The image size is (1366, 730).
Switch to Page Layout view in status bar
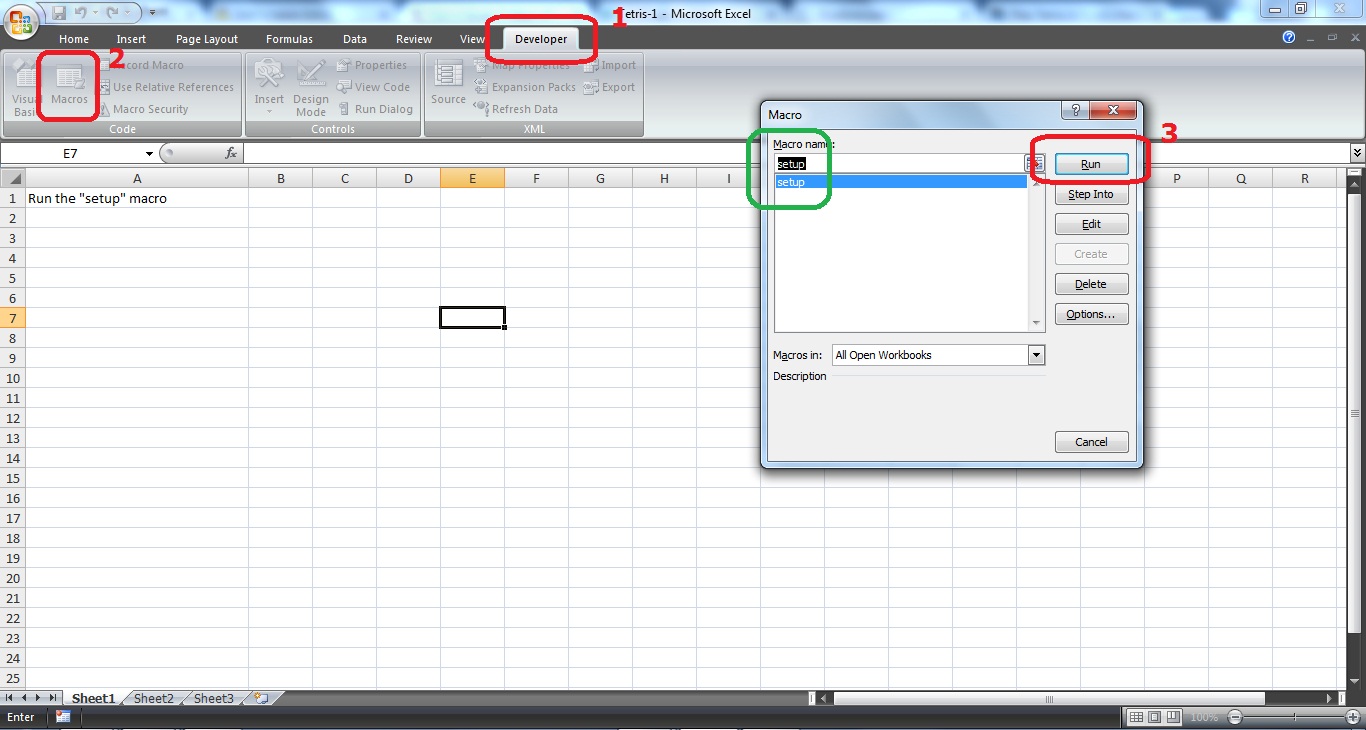pos(1153,716)
